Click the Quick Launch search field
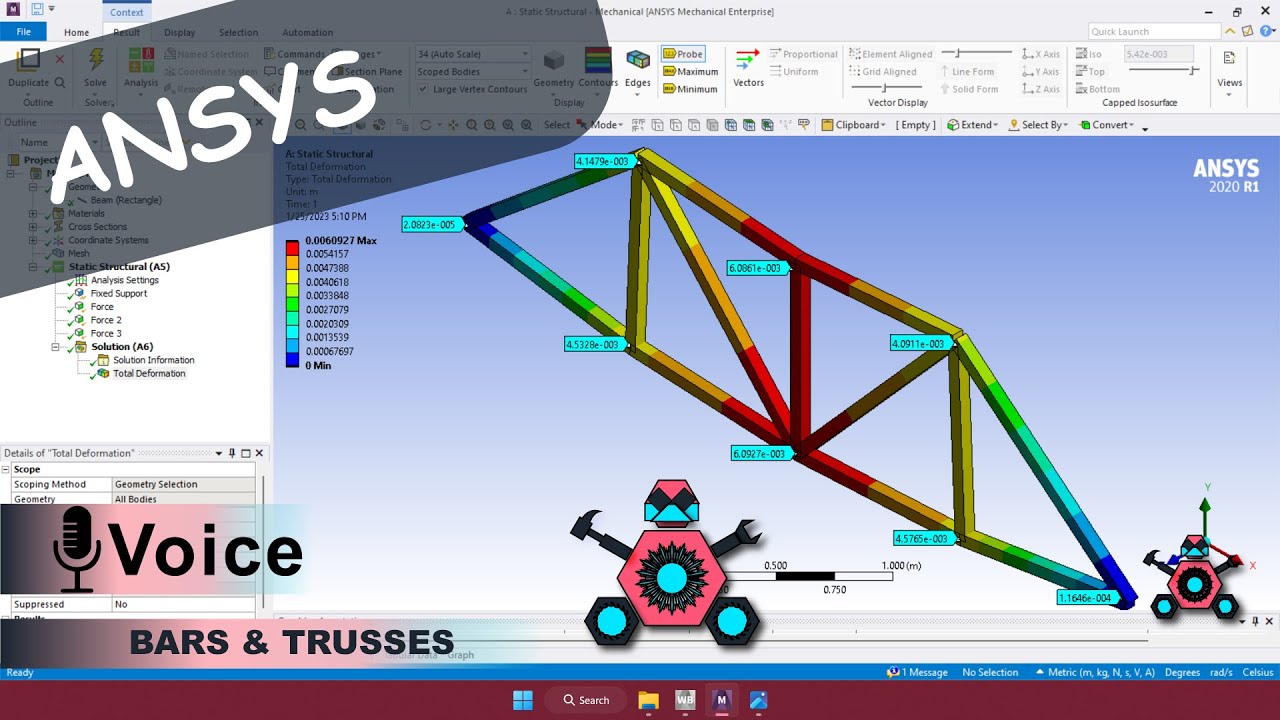The image size is (1280, 720). pyautogui.click(x=1153, y=32)
